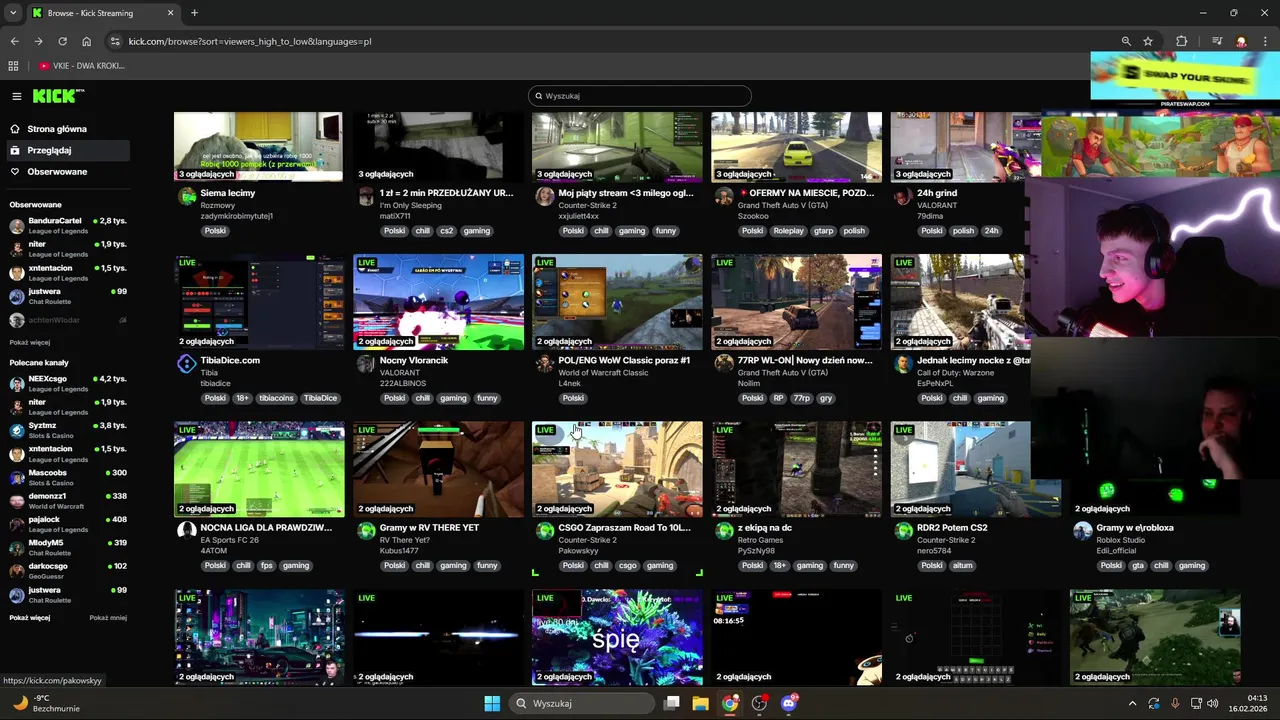Select the altum tag under RDR2 Potem CS2
The image size is (1280, 720).
(x=962, y=566)
